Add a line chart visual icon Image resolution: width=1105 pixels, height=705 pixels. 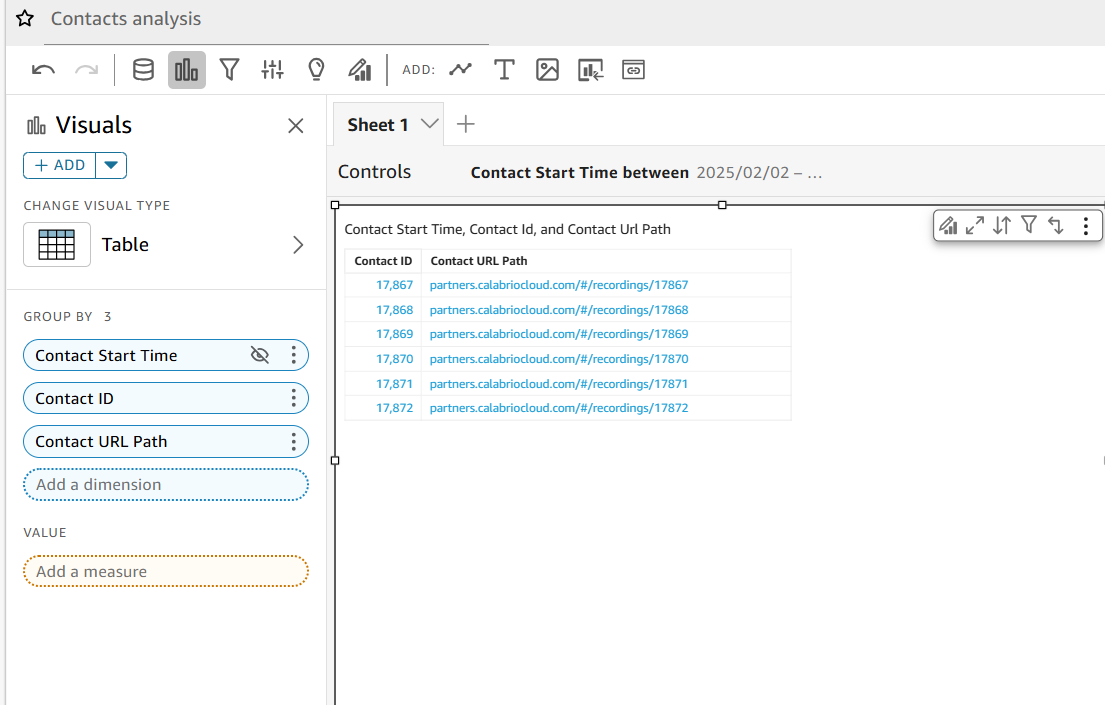tap(460, 70)
